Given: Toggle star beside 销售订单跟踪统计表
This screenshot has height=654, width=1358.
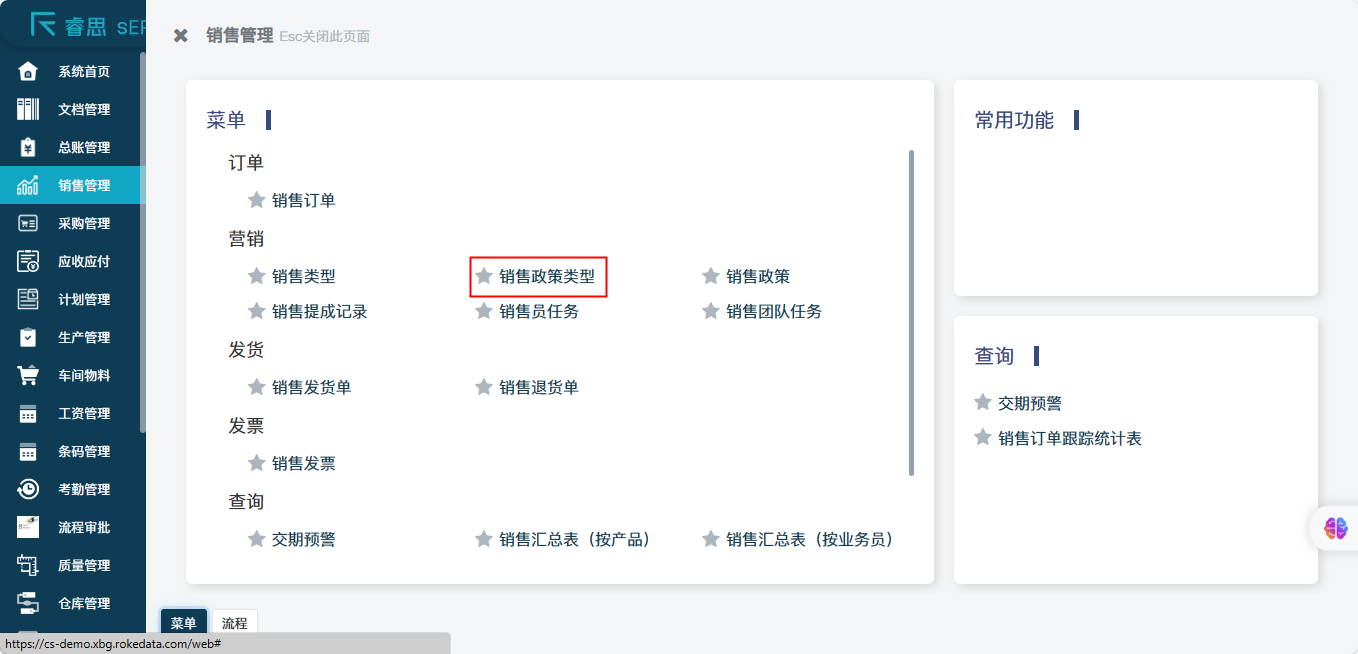Looking at the screenshot, I should [x=983, y=438].
